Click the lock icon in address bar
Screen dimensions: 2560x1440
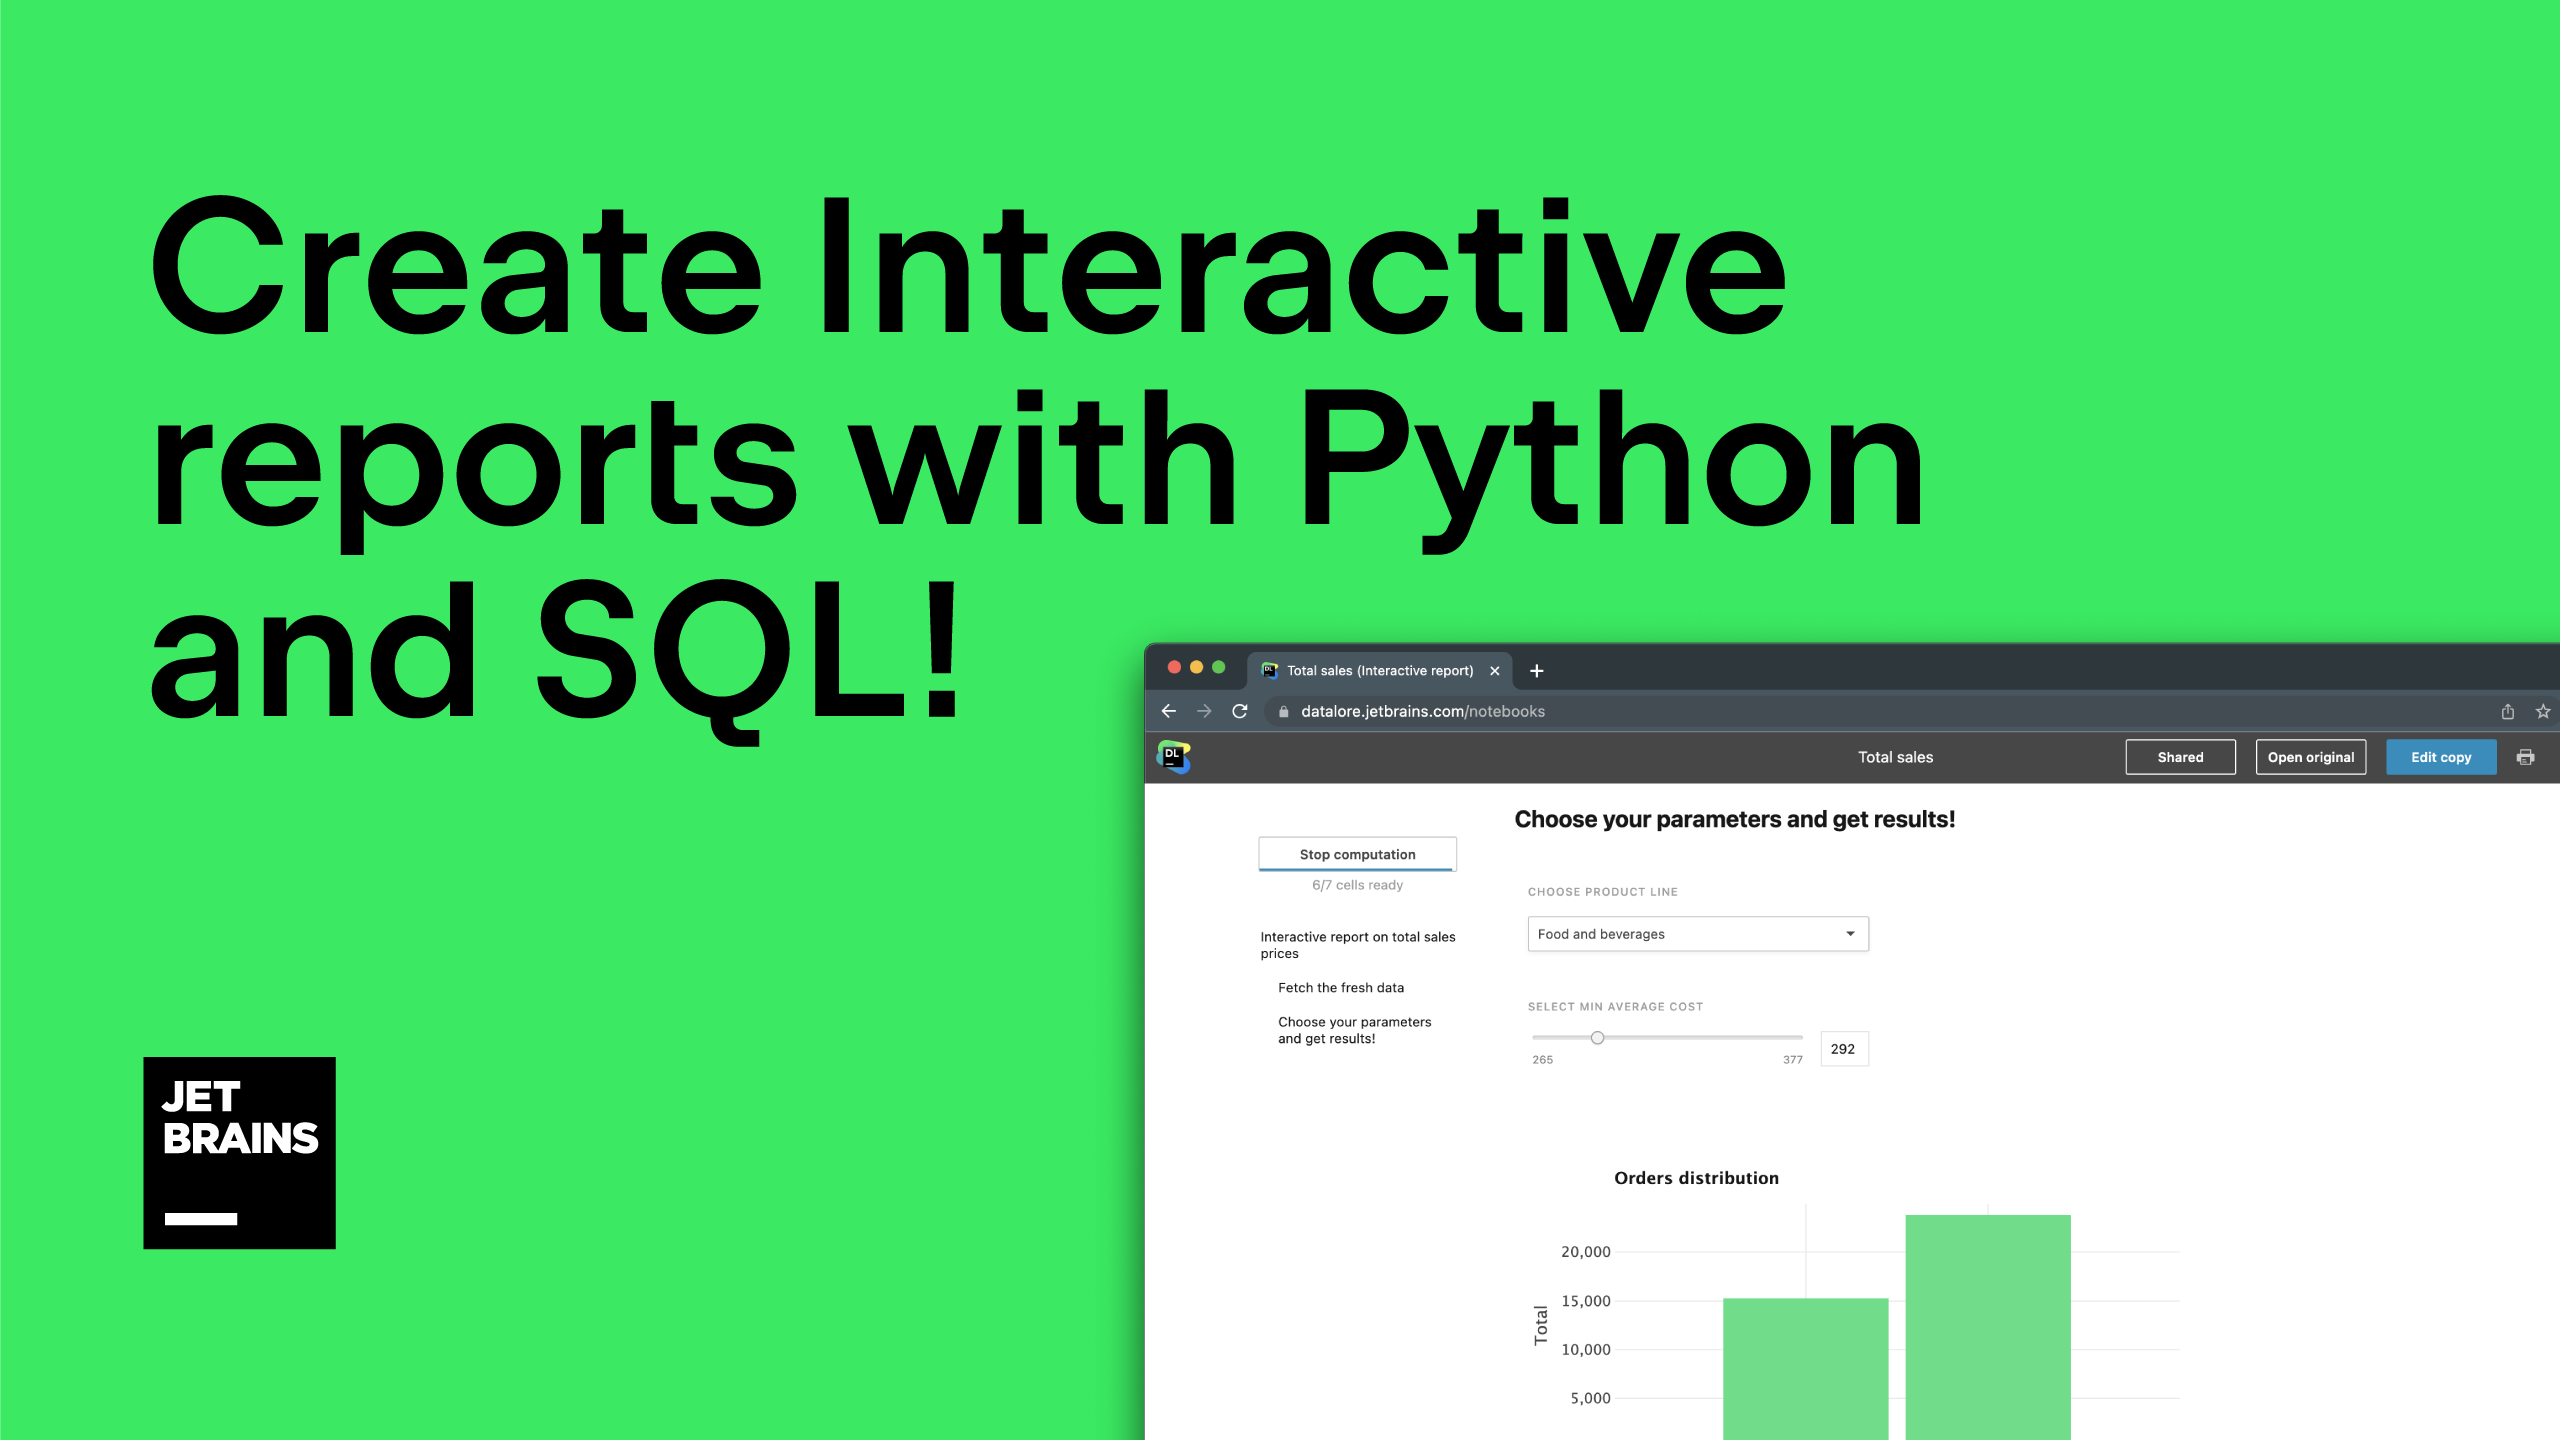coord(1283,712)
